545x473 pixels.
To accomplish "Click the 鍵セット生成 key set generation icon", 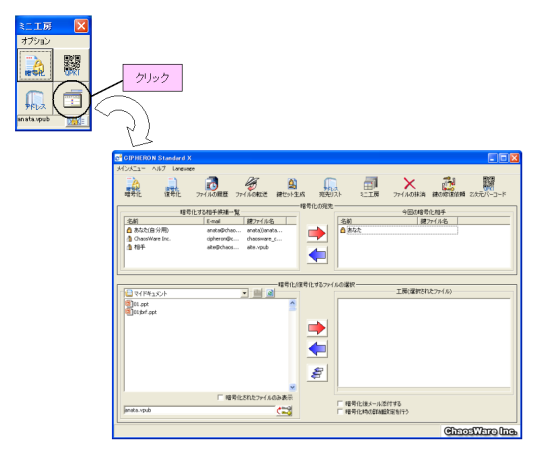I will tap(291, 187).
